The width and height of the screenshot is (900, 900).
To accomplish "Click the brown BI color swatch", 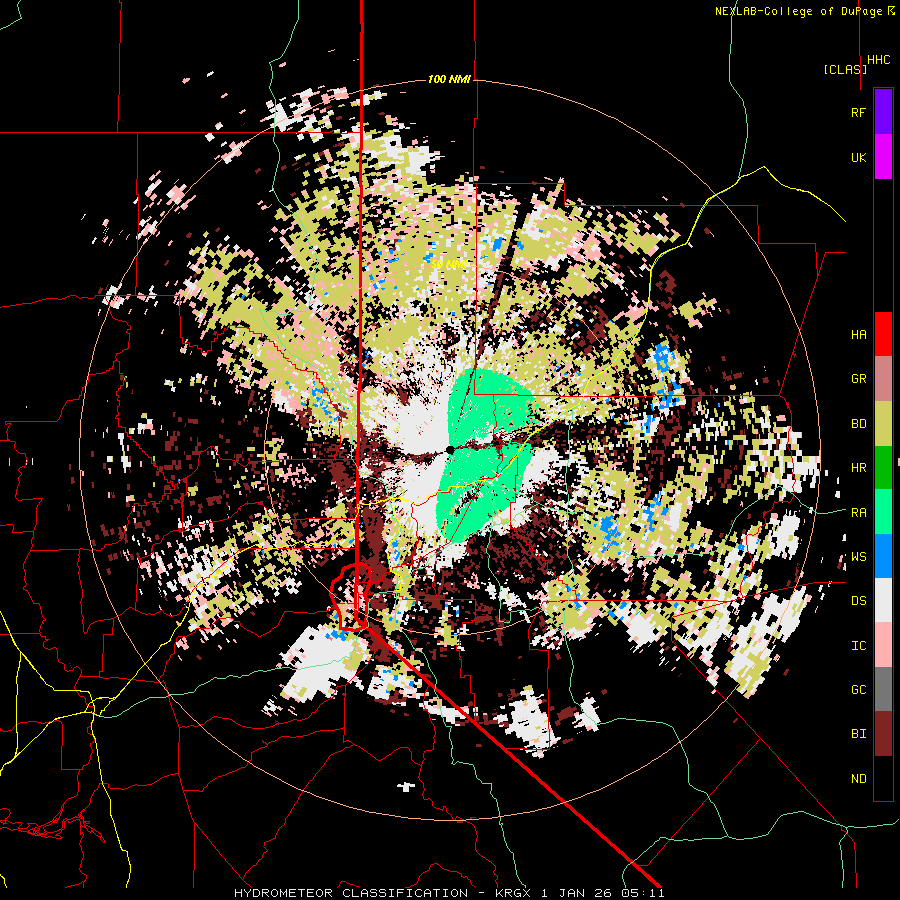I will pyautogui.click(x=883, y=734).
